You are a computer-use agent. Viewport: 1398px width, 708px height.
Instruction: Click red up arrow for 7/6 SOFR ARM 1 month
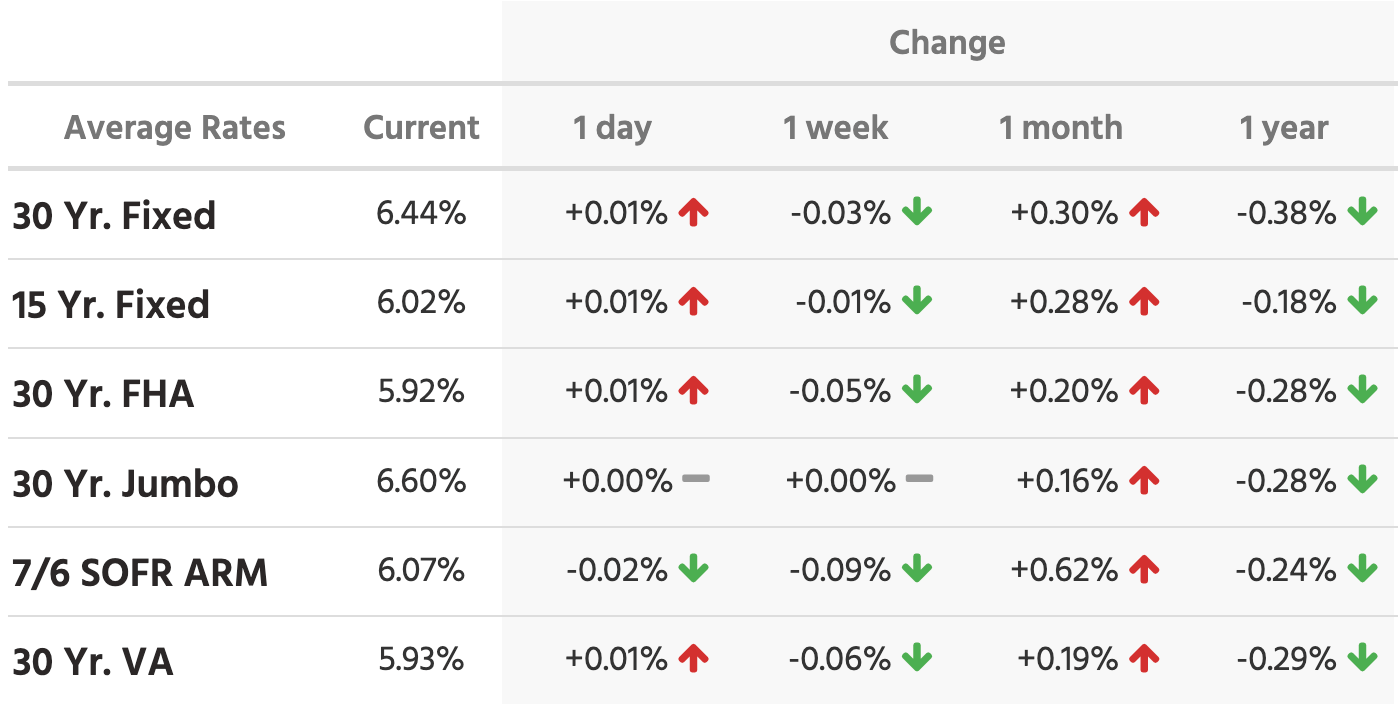tap(1144, 570)
